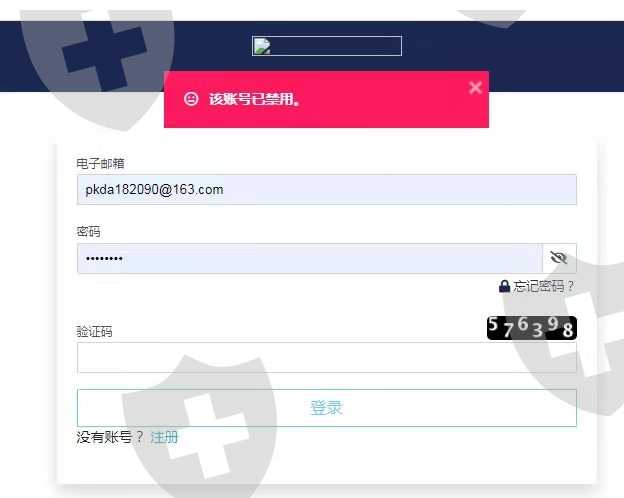This screenshot has height=498, width=624.
Task: Focus the 验证码 verification code input
Action: point(327,357)
